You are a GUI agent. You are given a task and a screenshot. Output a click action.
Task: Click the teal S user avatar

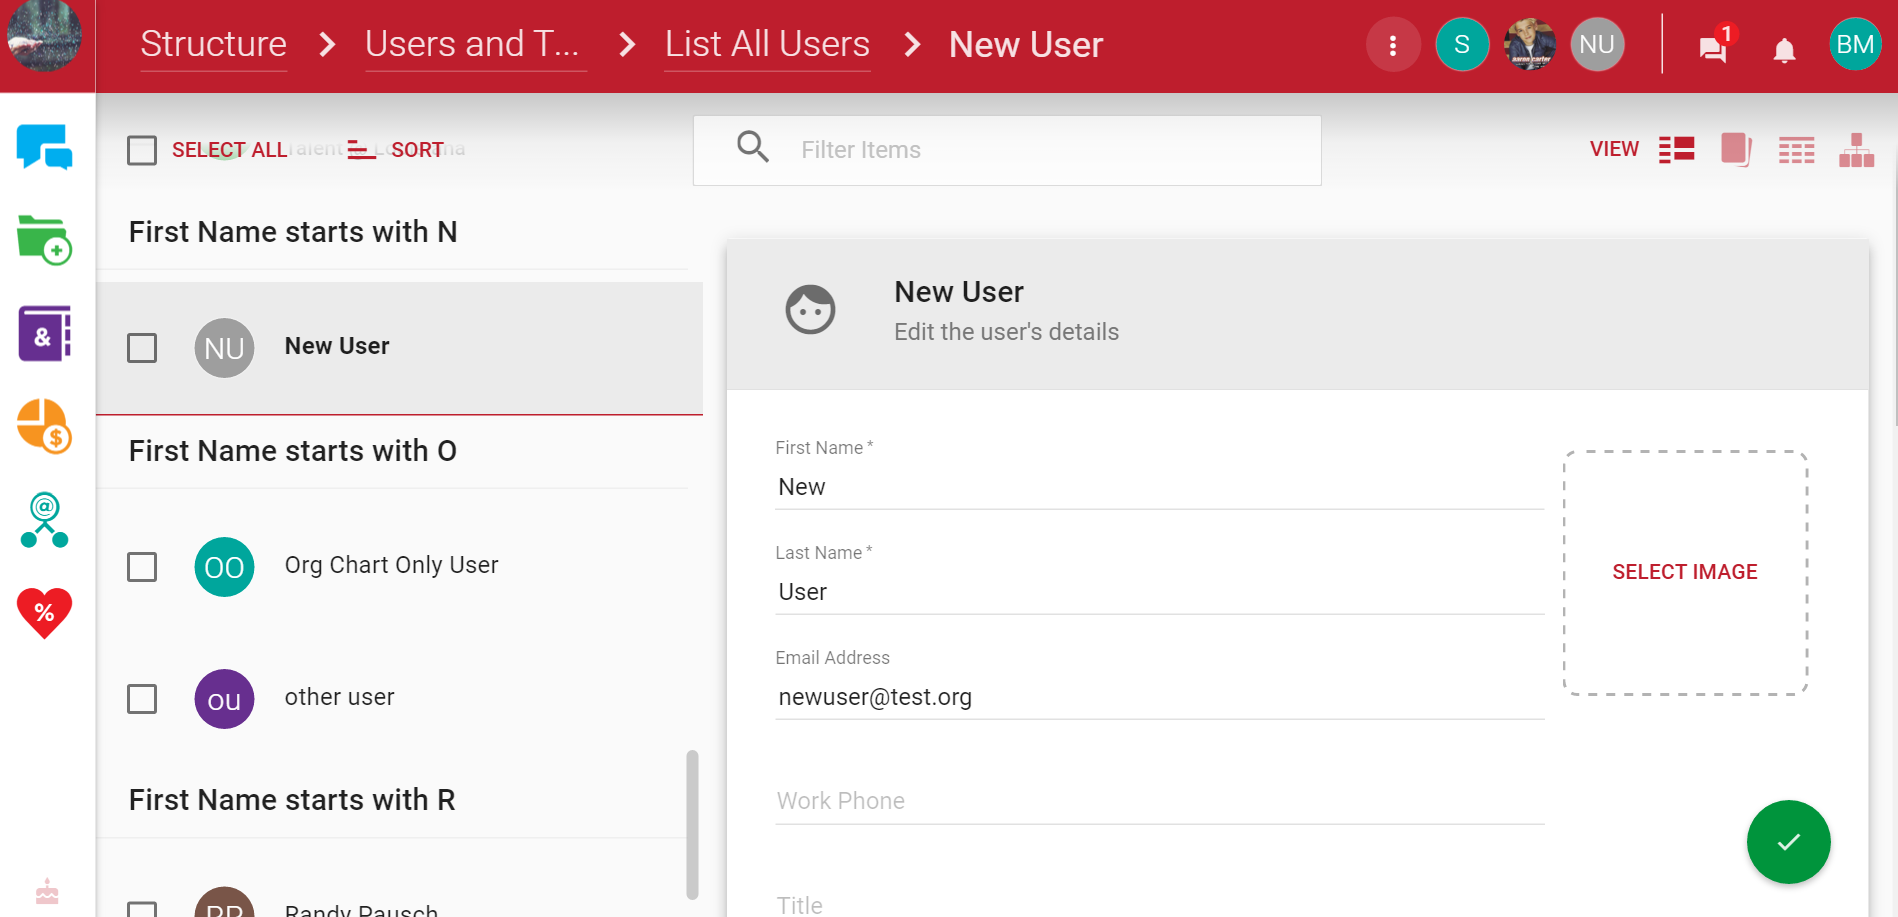[x=1462, y=45]
